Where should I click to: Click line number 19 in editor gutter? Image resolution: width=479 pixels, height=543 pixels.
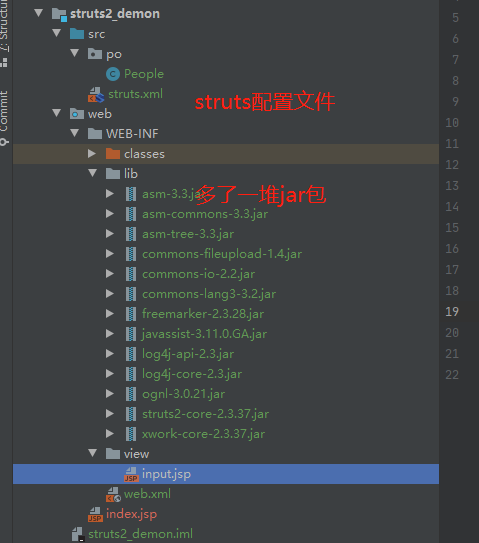point(452,311)
